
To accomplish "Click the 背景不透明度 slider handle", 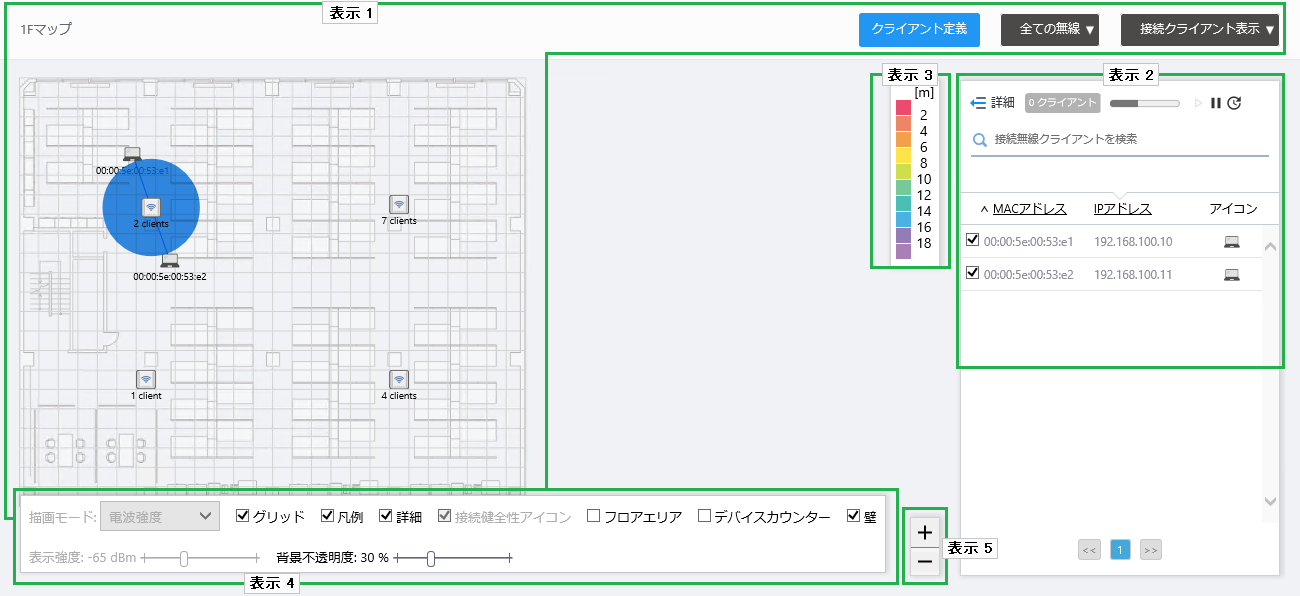I will click(431, 558).
